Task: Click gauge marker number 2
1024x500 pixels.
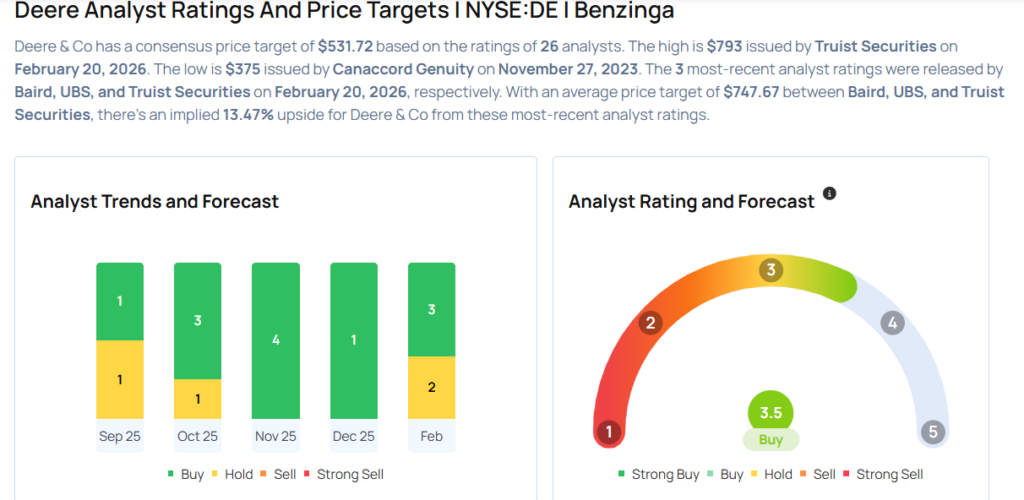Action: tap(650, 322)
